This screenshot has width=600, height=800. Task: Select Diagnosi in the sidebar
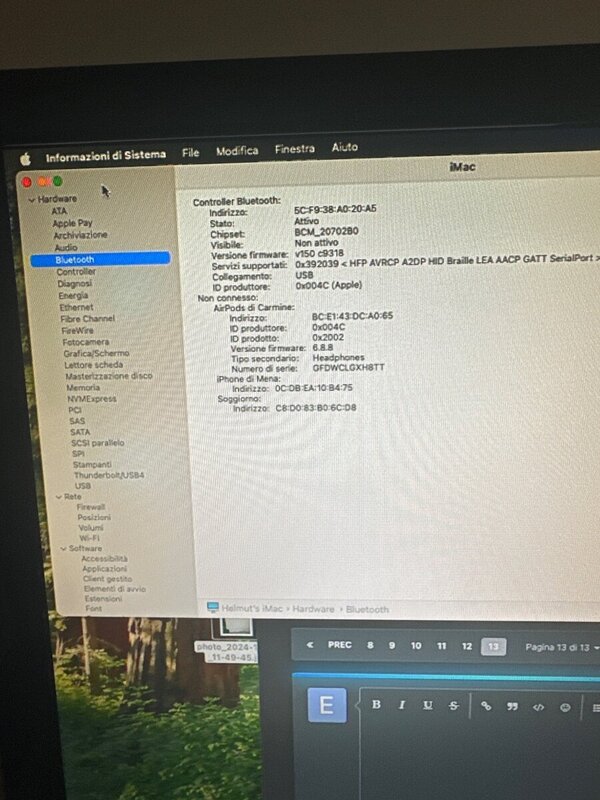click(x=74, y=283)
